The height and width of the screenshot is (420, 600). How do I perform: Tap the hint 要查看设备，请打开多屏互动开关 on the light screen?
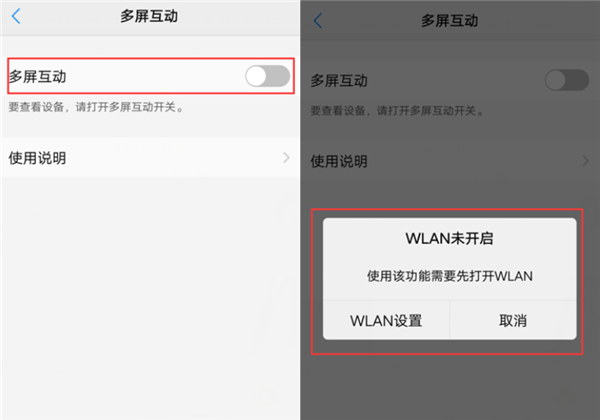click(x=96, y=107)
